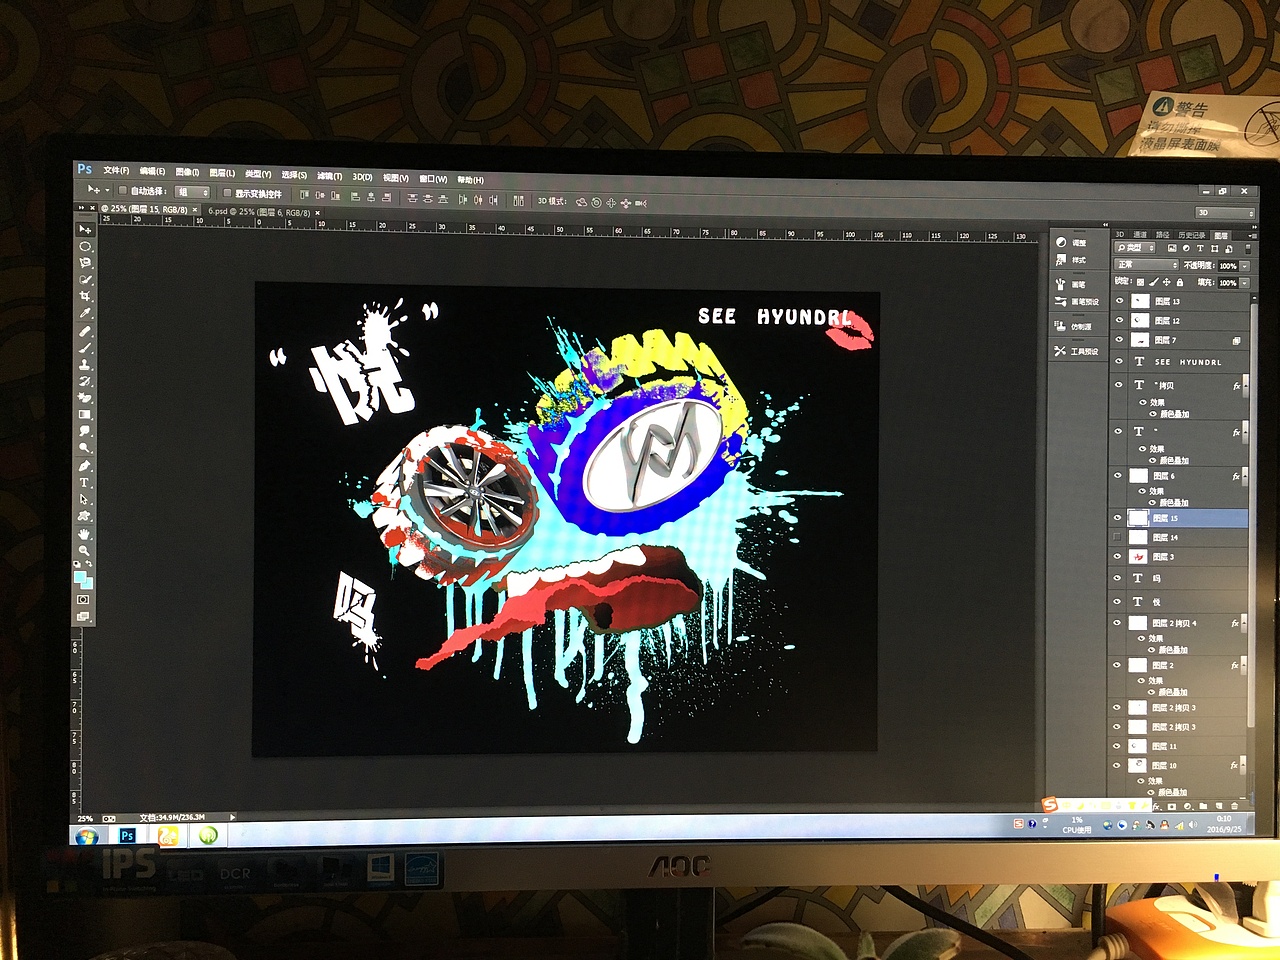The image size is (1280, 960).
Task: Hide the SEE HYUNDRL text layer
Action: [1119, 361]
